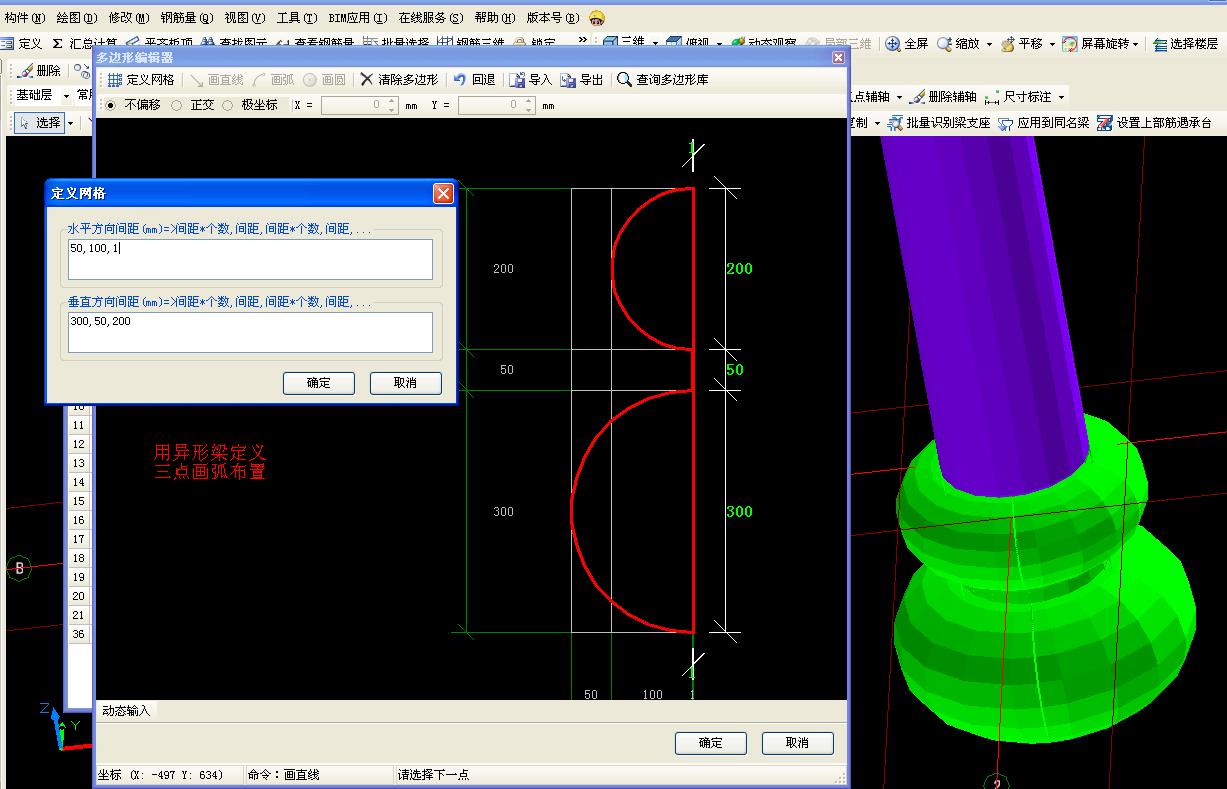Open the 俯视 view dropdown arrow
This screenshot has height=789, width=1227.
tap(719, 44)
